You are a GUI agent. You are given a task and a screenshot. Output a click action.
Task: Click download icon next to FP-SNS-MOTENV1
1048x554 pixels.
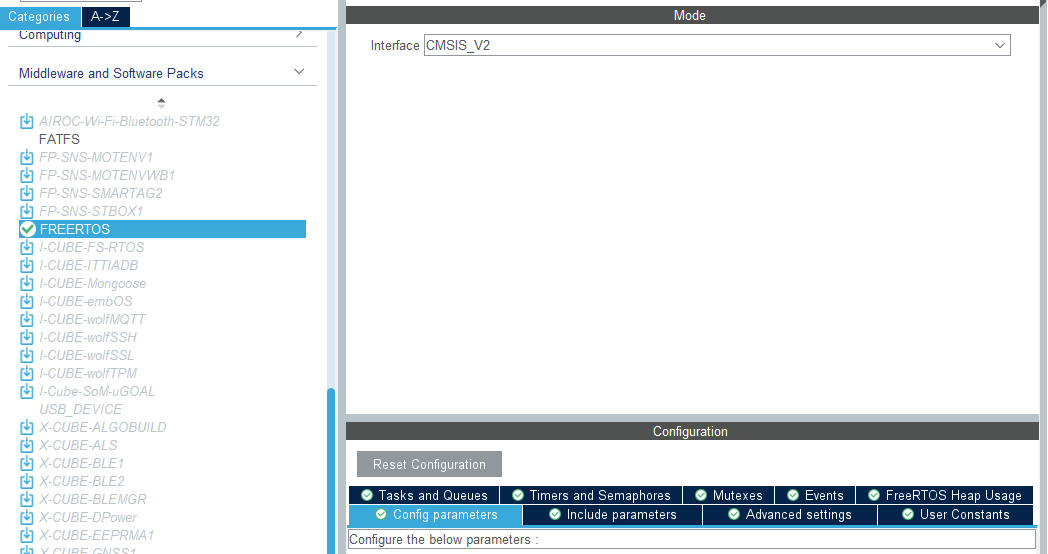click(x=27, y=157)
